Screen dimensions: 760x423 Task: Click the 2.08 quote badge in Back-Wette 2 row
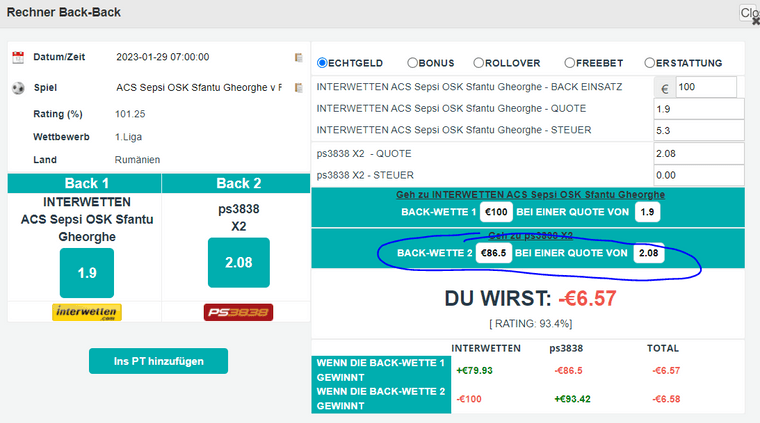649,253
